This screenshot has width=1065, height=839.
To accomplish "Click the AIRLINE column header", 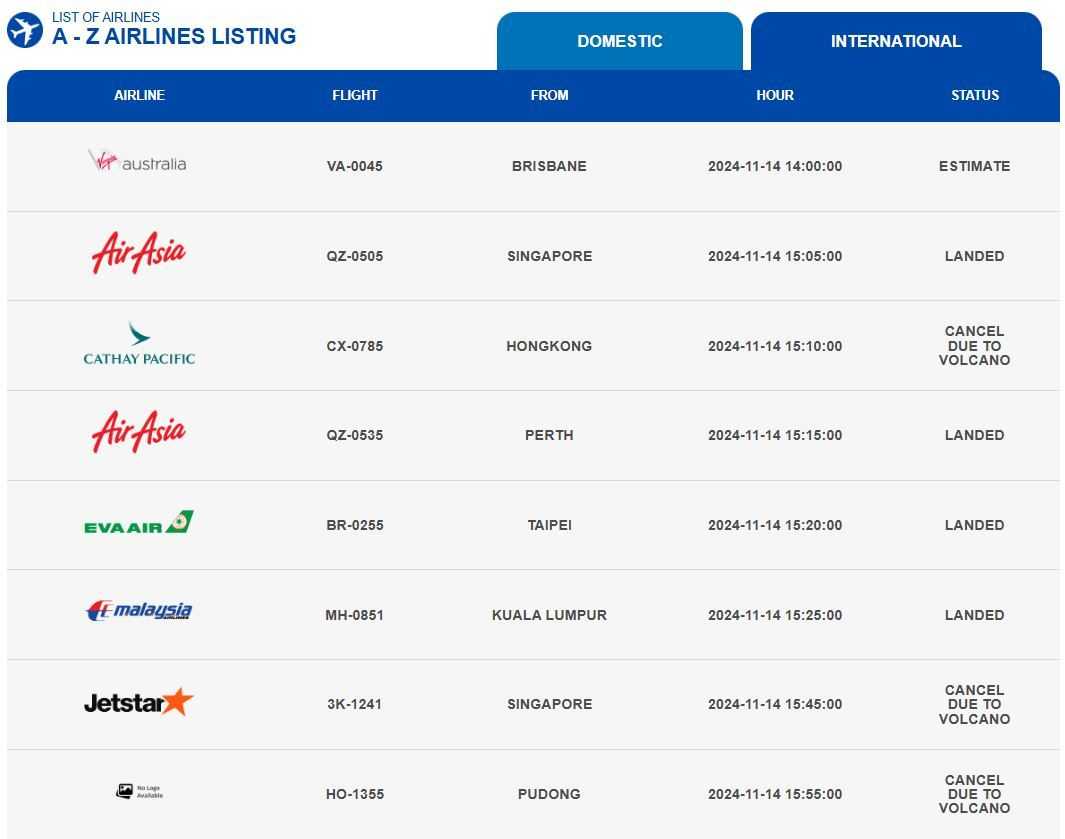I will coord(139,95).
